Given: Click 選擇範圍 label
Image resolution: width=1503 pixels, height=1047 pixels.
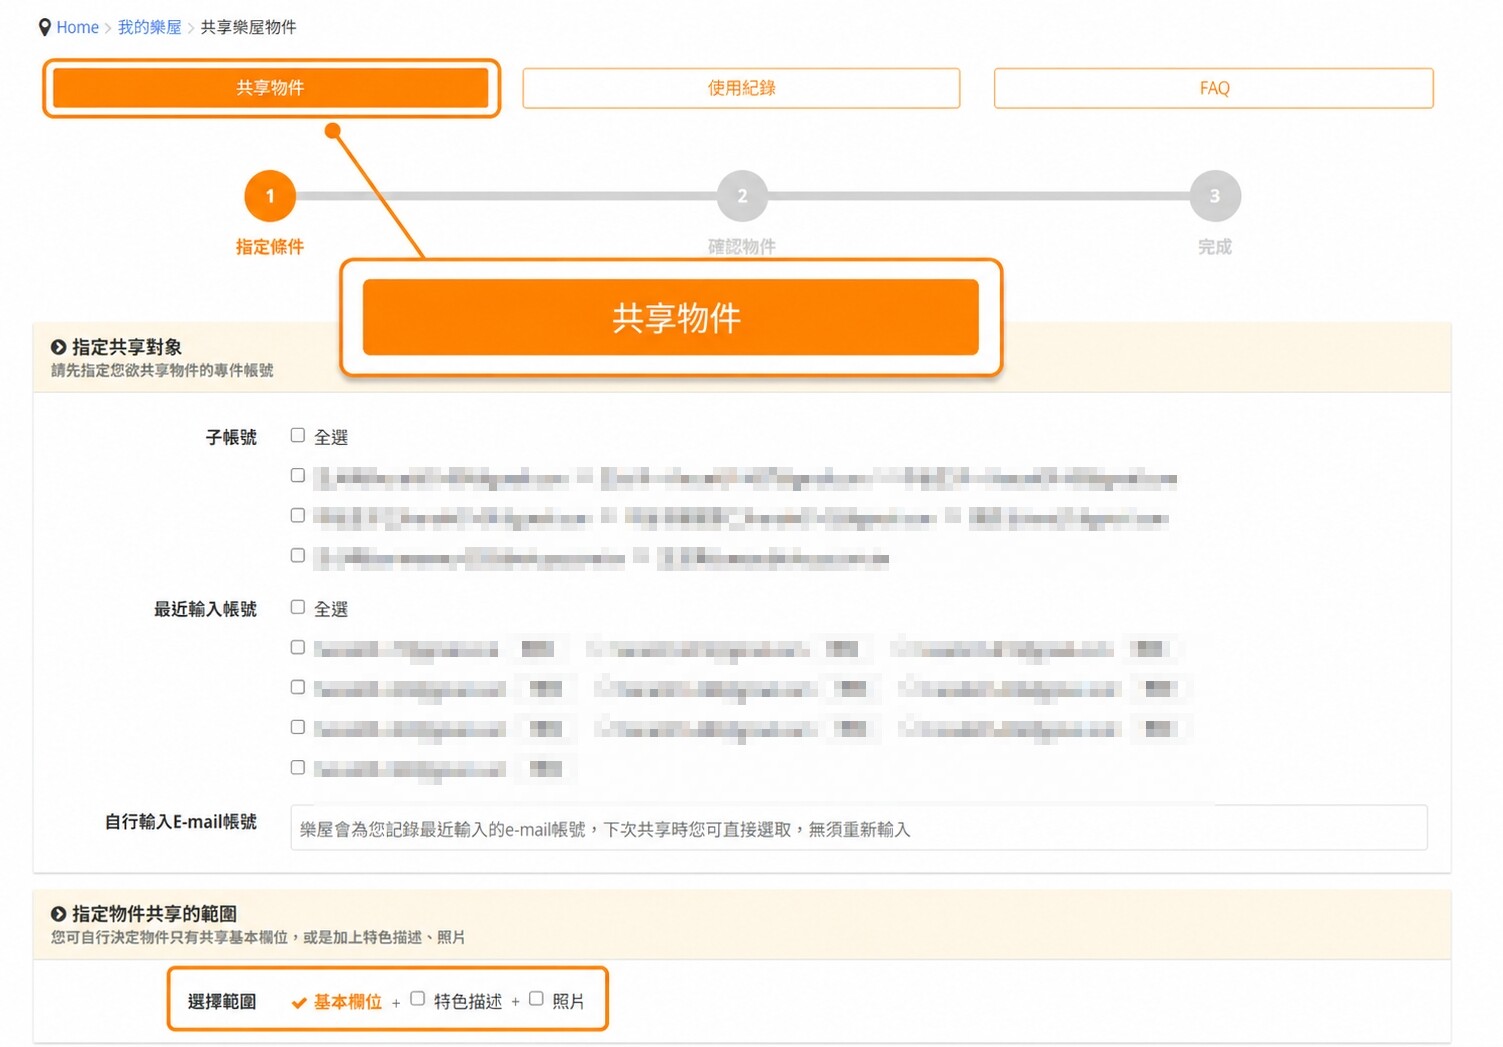Looking at the screenshot, I should click(222, 1002).
